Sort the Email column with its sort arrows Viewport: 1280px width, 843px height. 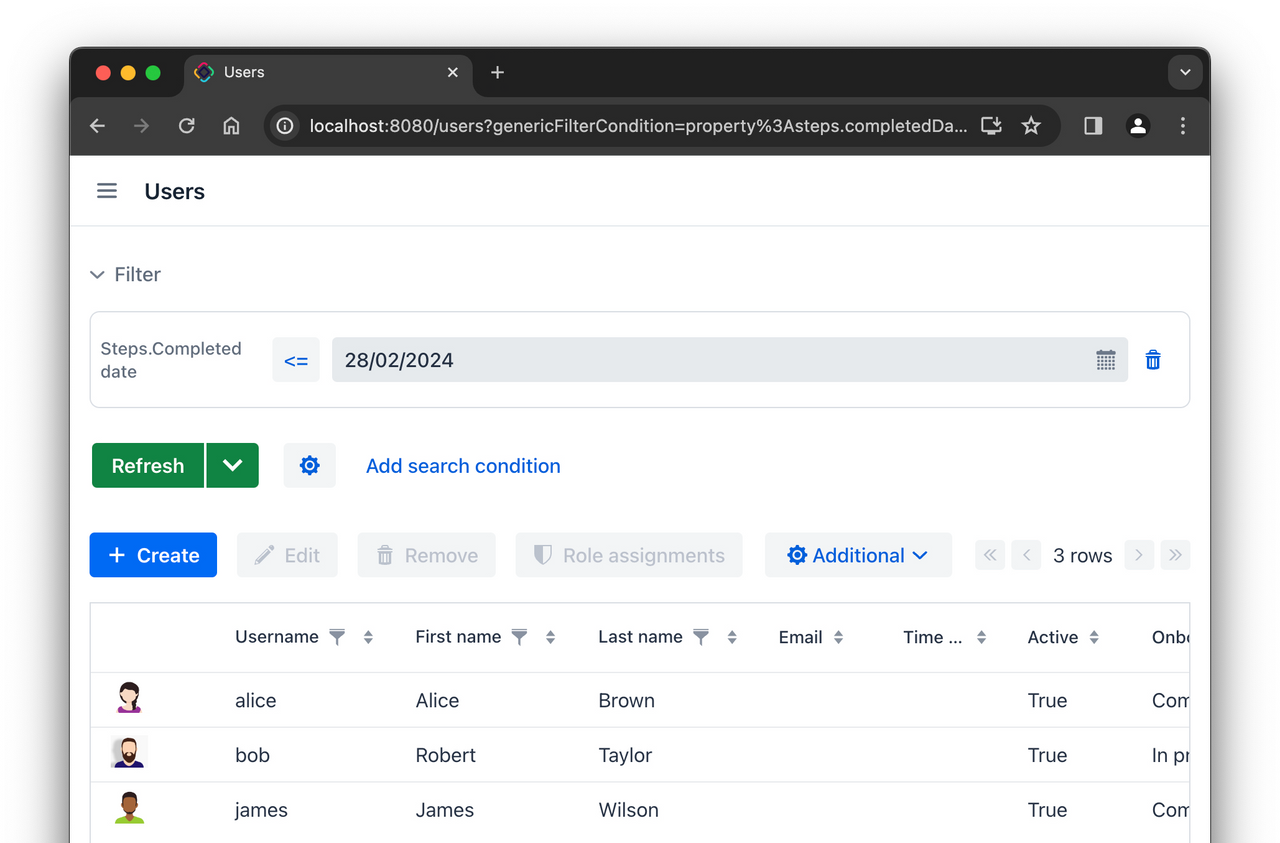coord(838,637)
